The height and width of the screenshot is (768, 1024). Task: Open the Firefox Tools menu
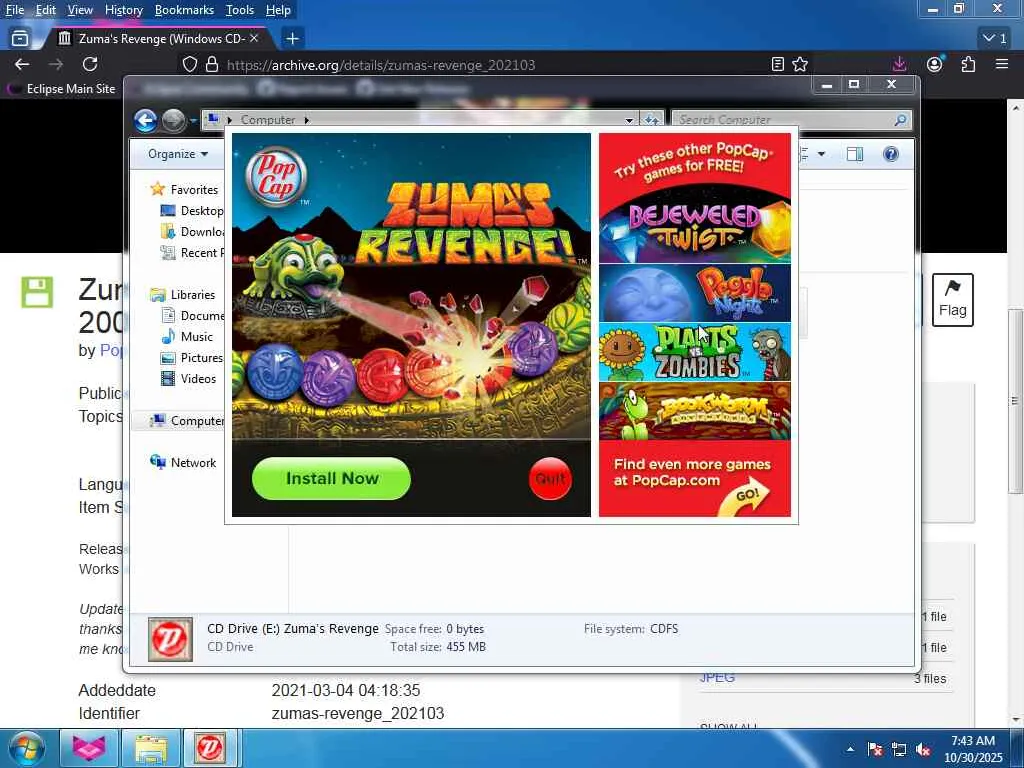coord(240,10)
